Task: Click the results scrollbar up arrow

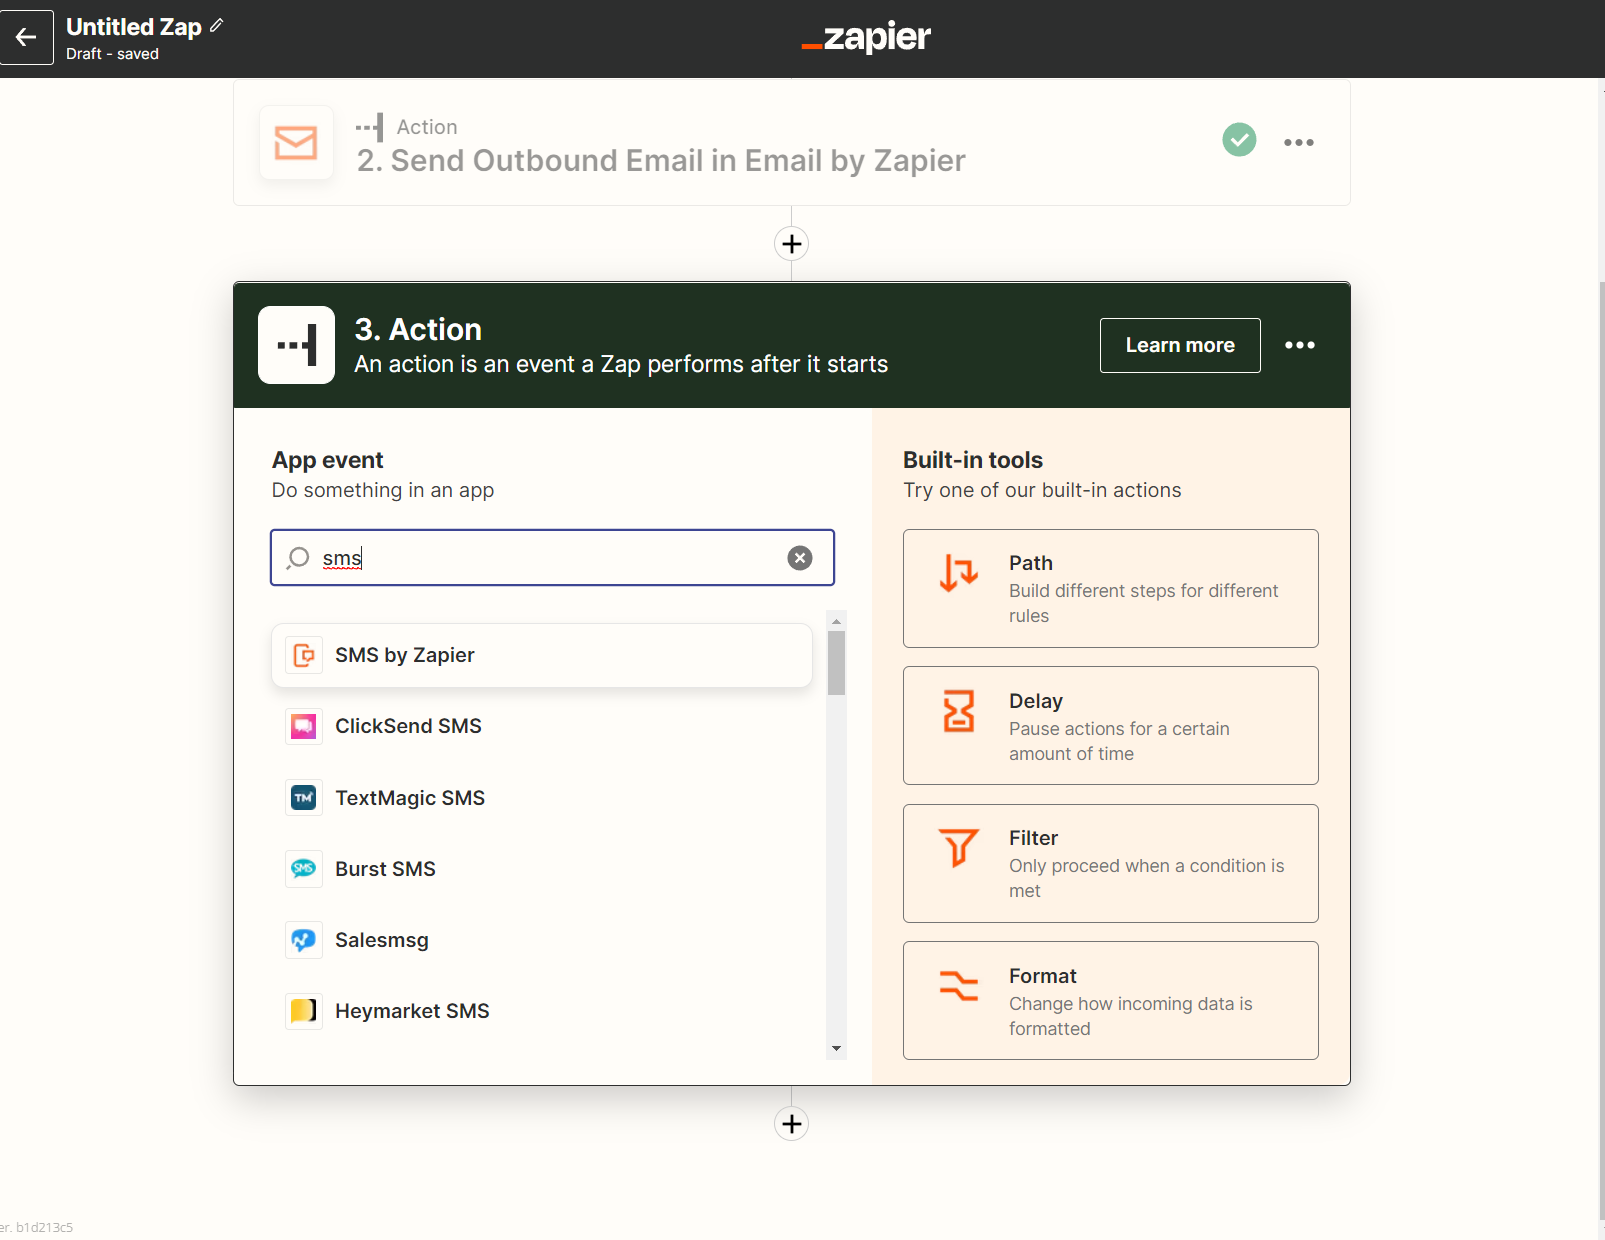Action: (837, 621)
